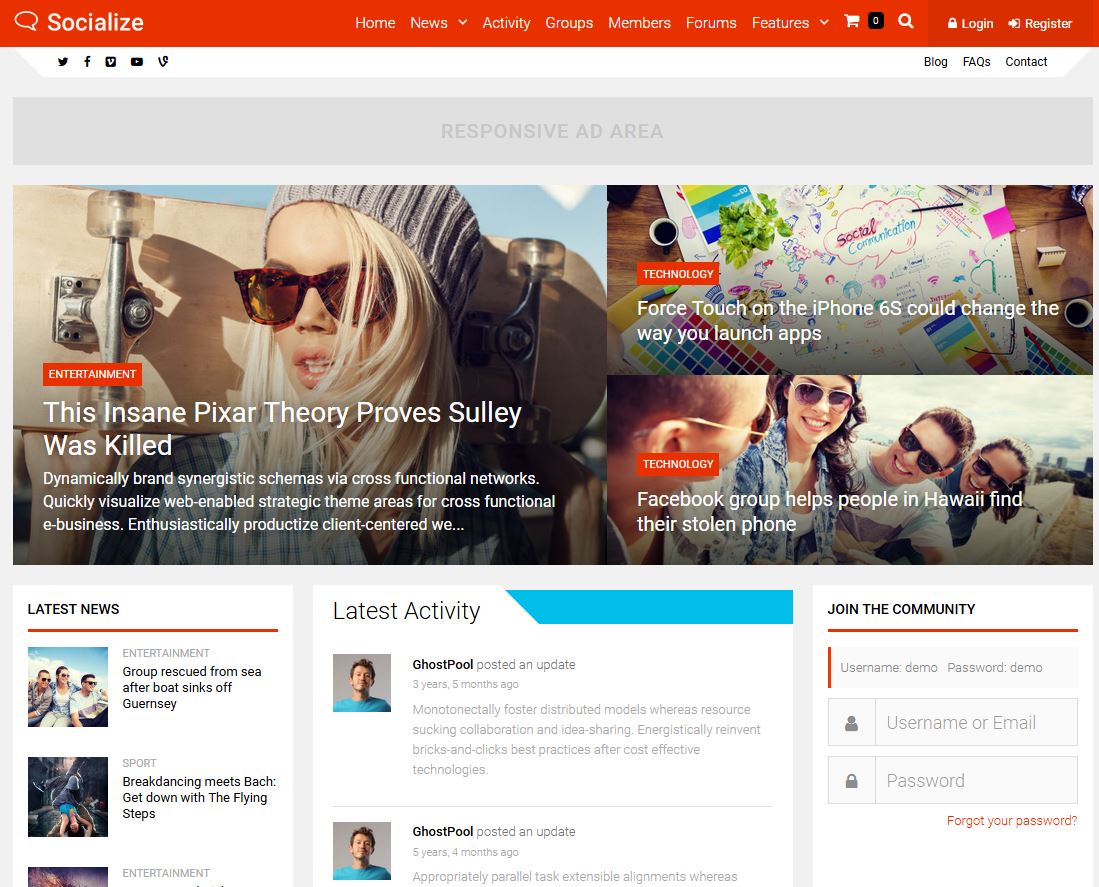Screen dimensions: 1099x887
Task: Open the breakdancing article thumbnail
Action: tap(68, 797)
